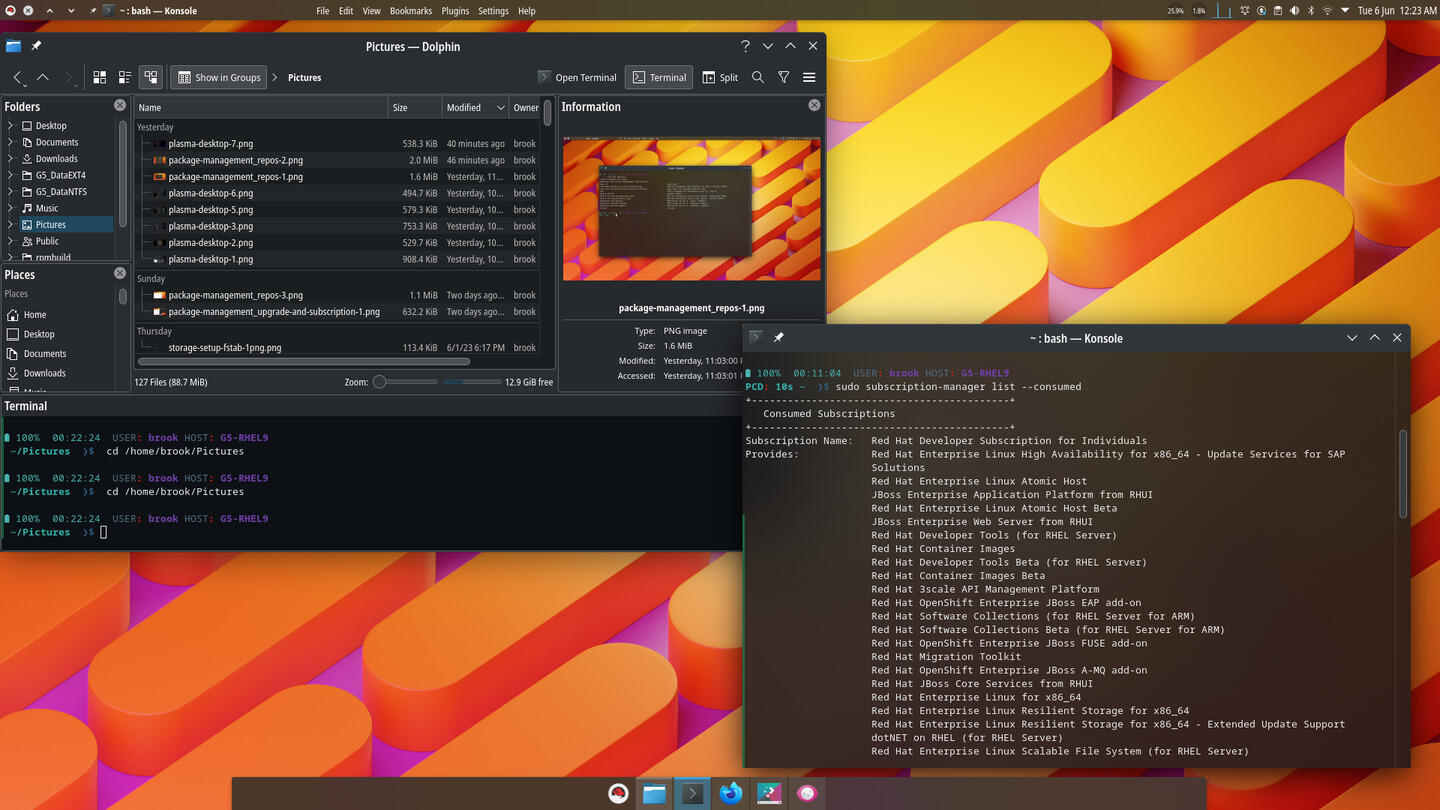This screenshot has width=1440, height=810.
Task: Expand the Downloads folder tree node
Action: click(11, 159)
